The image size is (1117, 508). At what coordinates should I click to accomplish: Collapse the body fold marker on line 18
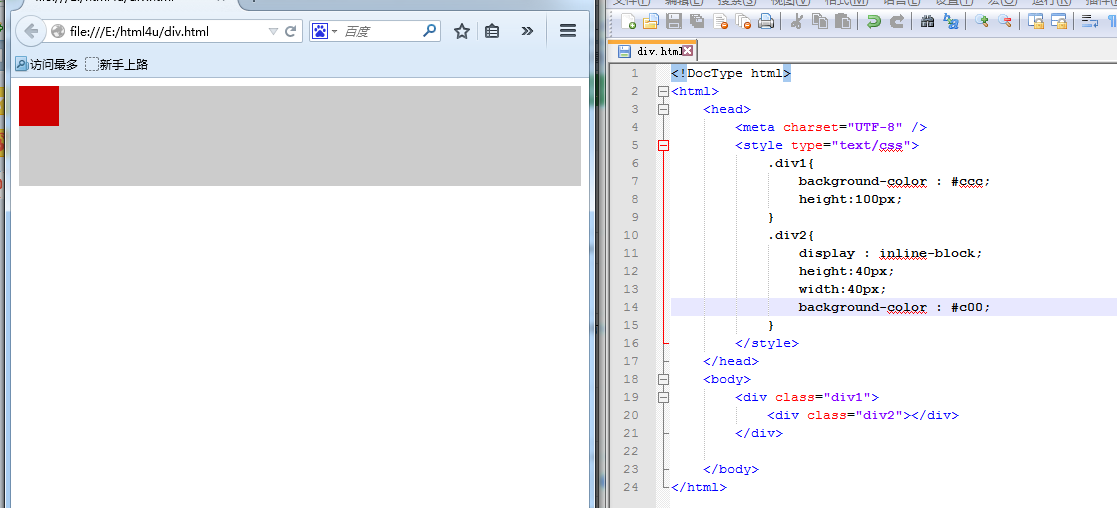[663, 379]
